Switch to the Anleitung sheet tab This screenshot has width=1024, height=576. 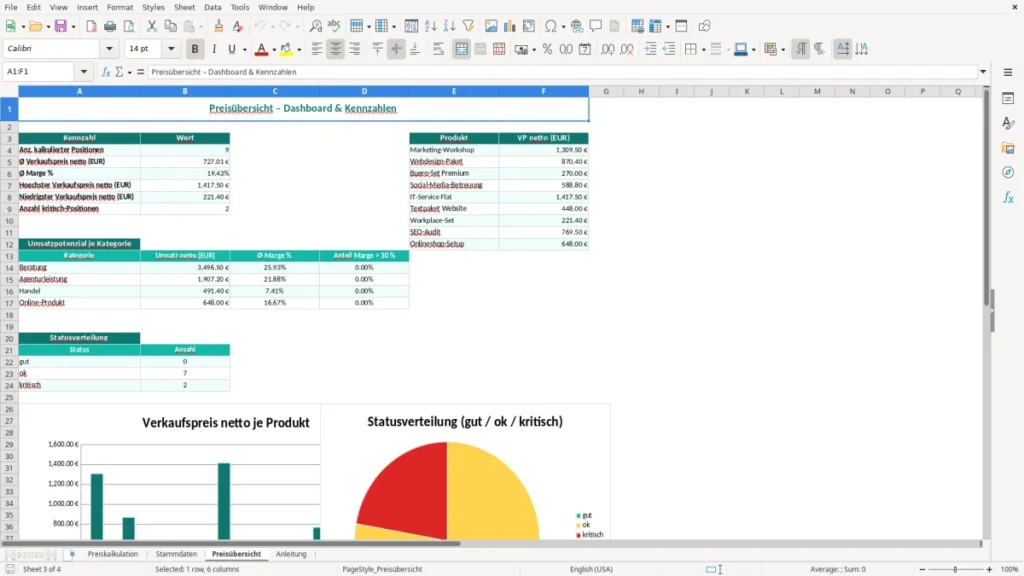click(x=291, y=554)
